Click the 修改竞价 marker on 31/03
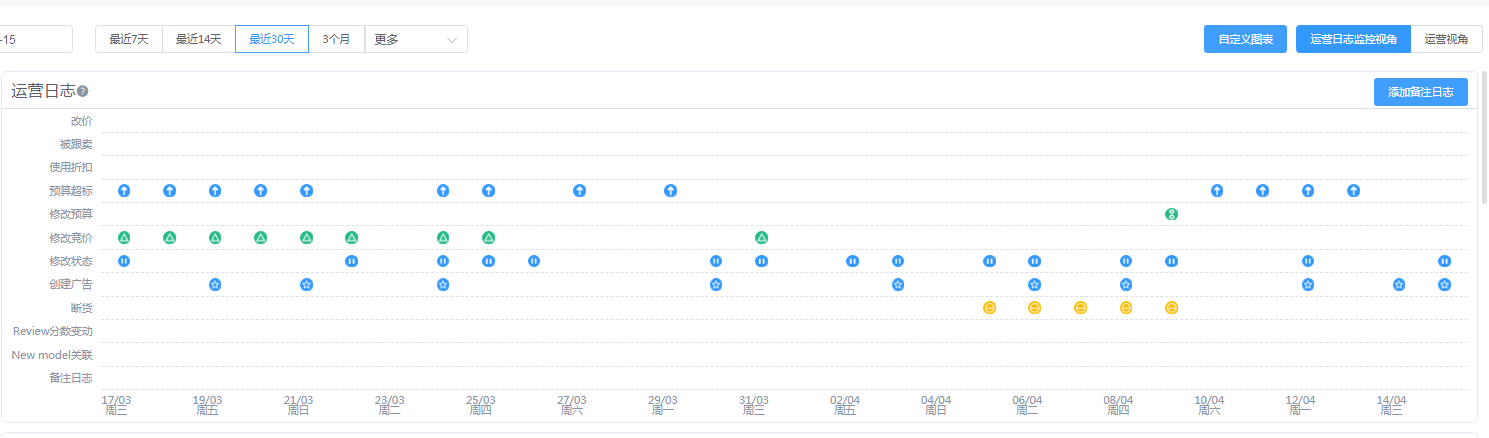Image resolution: width=1489 pixels, height=438 pixels. coord(761,238)
